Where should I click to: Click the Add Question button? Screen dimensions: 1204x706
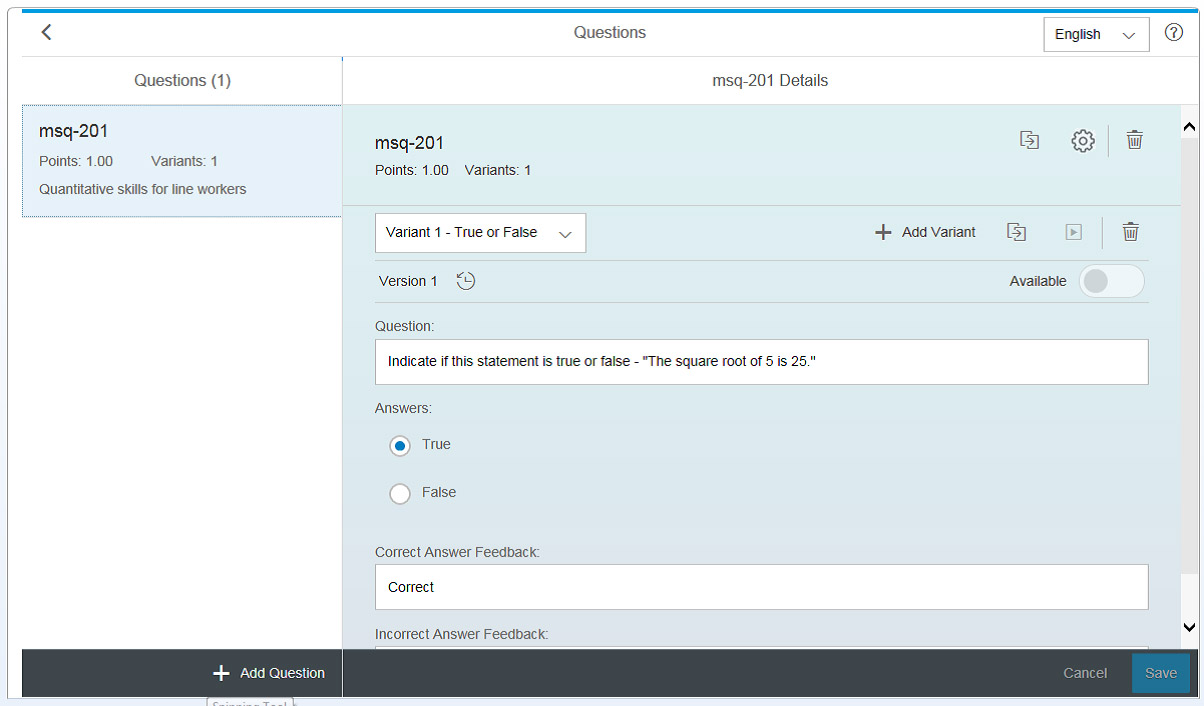click(x=269, y=673)
